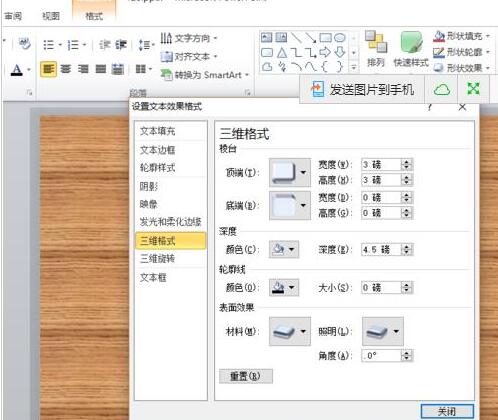This screenshot has width=498, height=420.
Task: Click the green cloud icon
Action: [x=442, y=89]
